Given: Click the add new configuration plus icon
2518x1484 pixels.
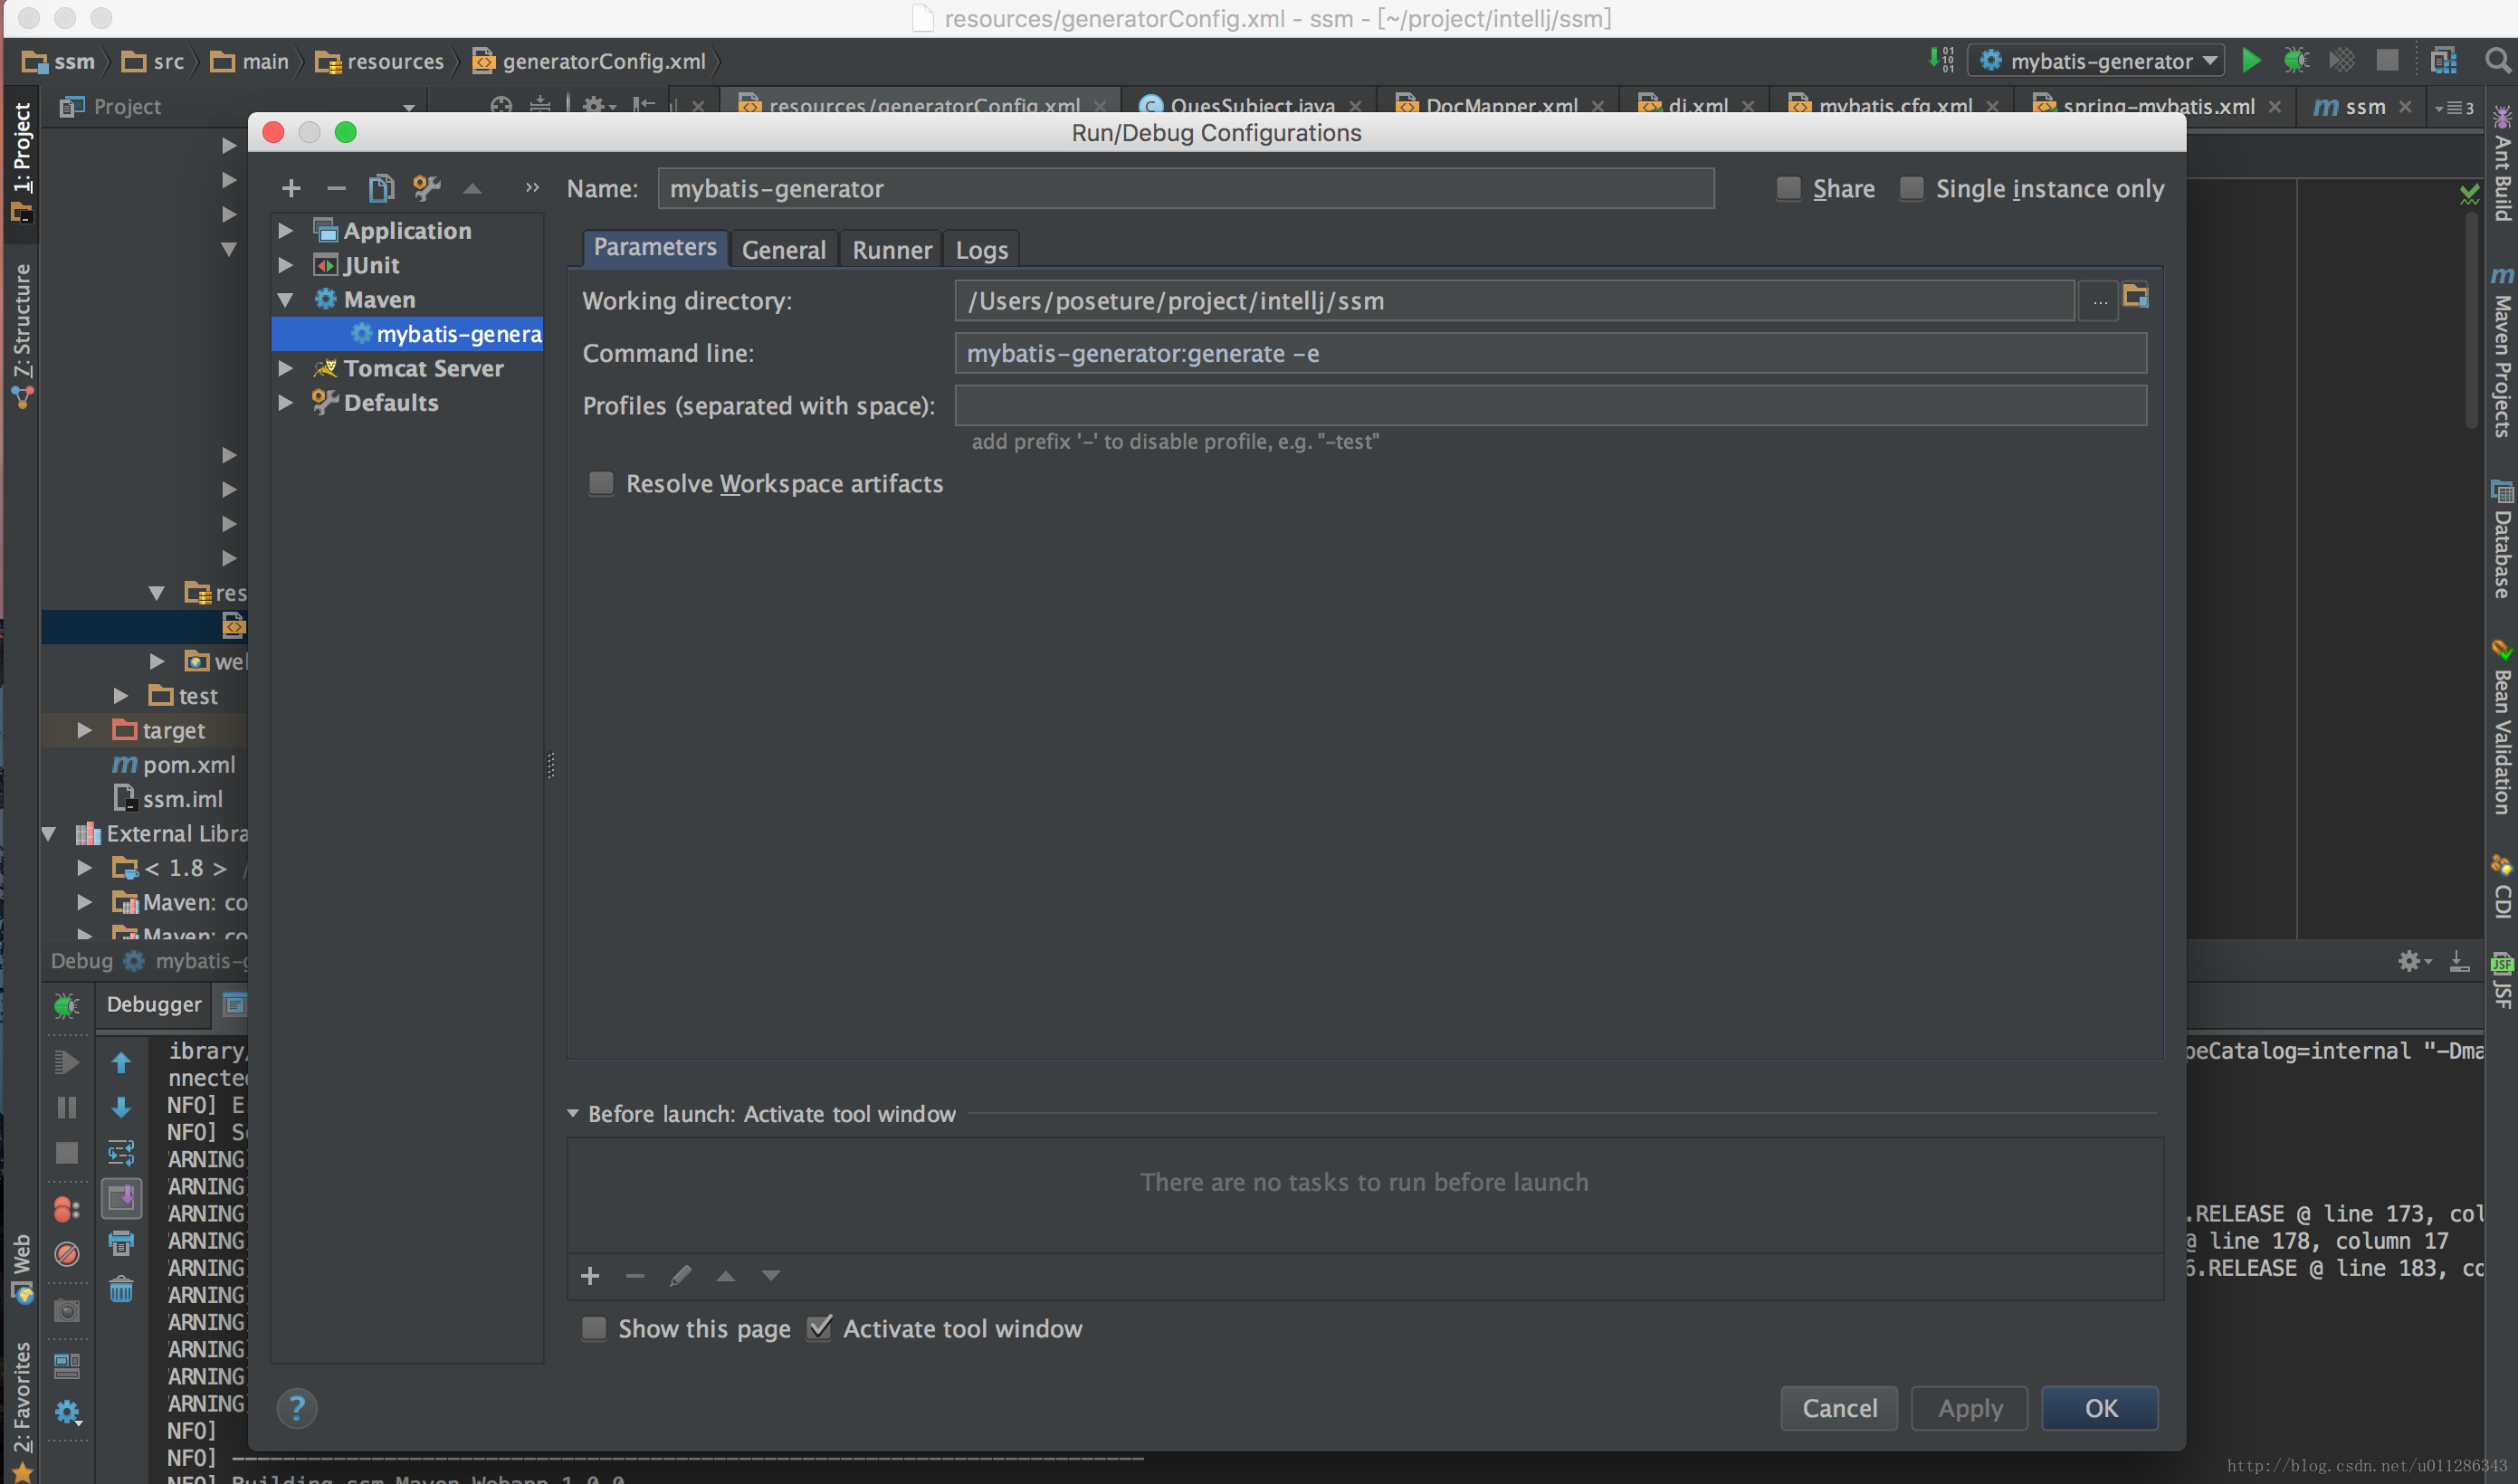Looking at the screenshot, I should point(291,188).
